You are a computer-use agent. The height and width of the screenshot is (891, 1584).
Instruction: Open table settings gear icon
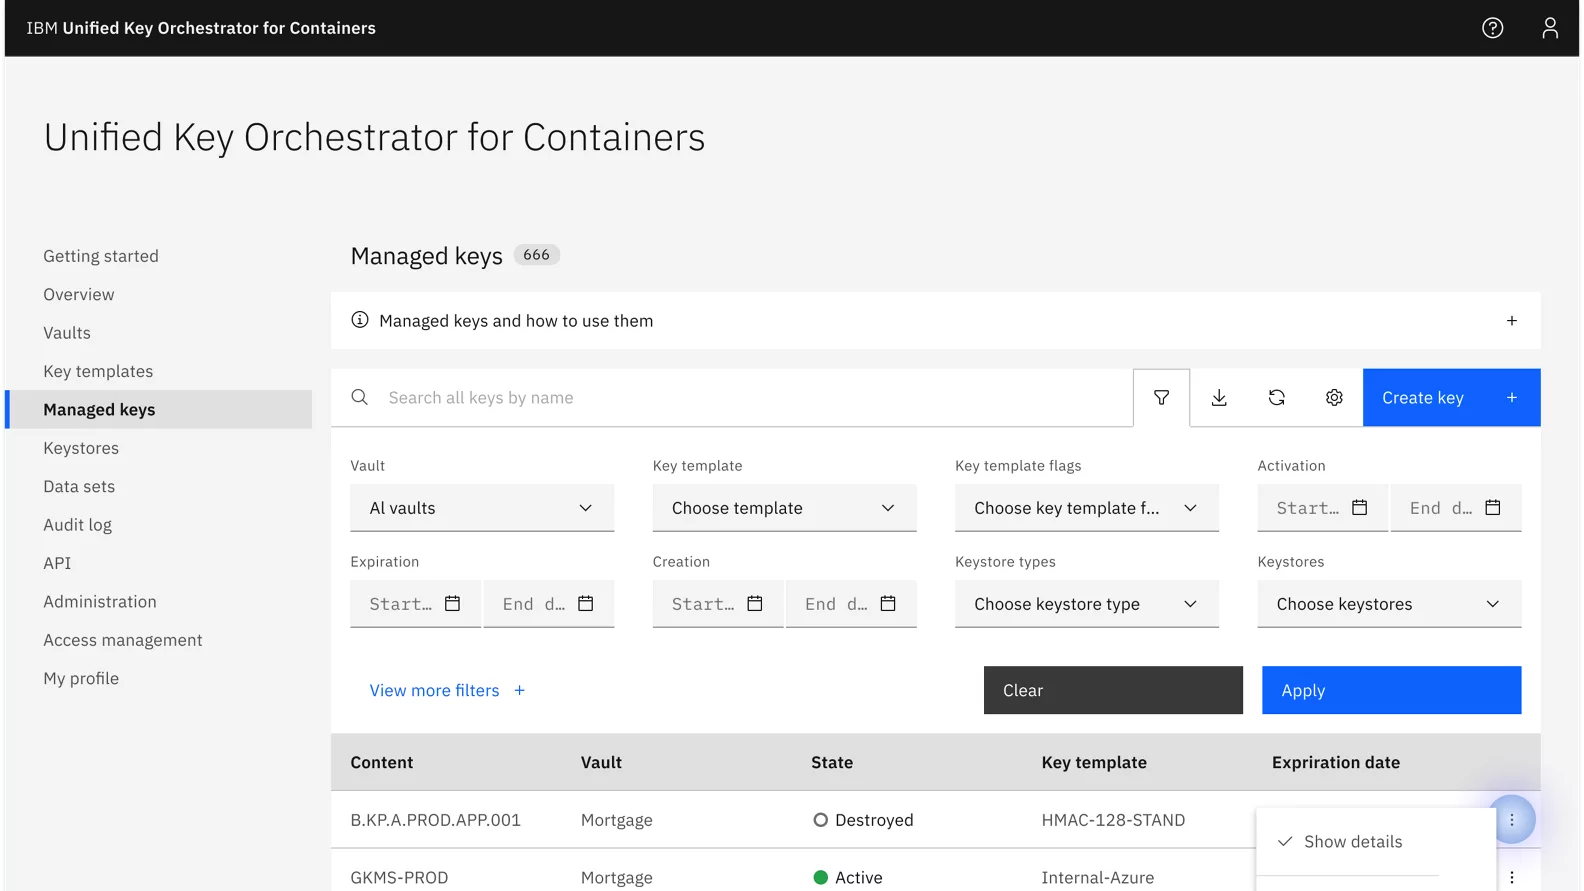1334,398
